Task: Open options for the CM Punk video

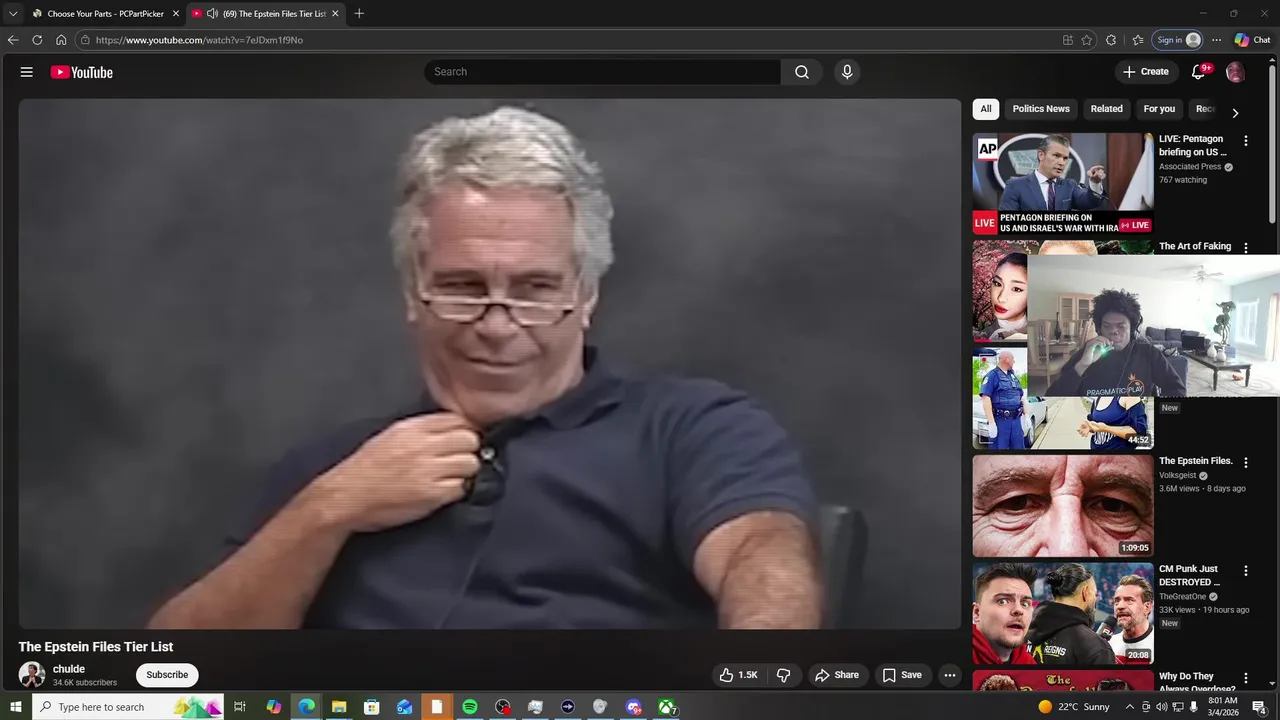Action: coord(1246,571)
